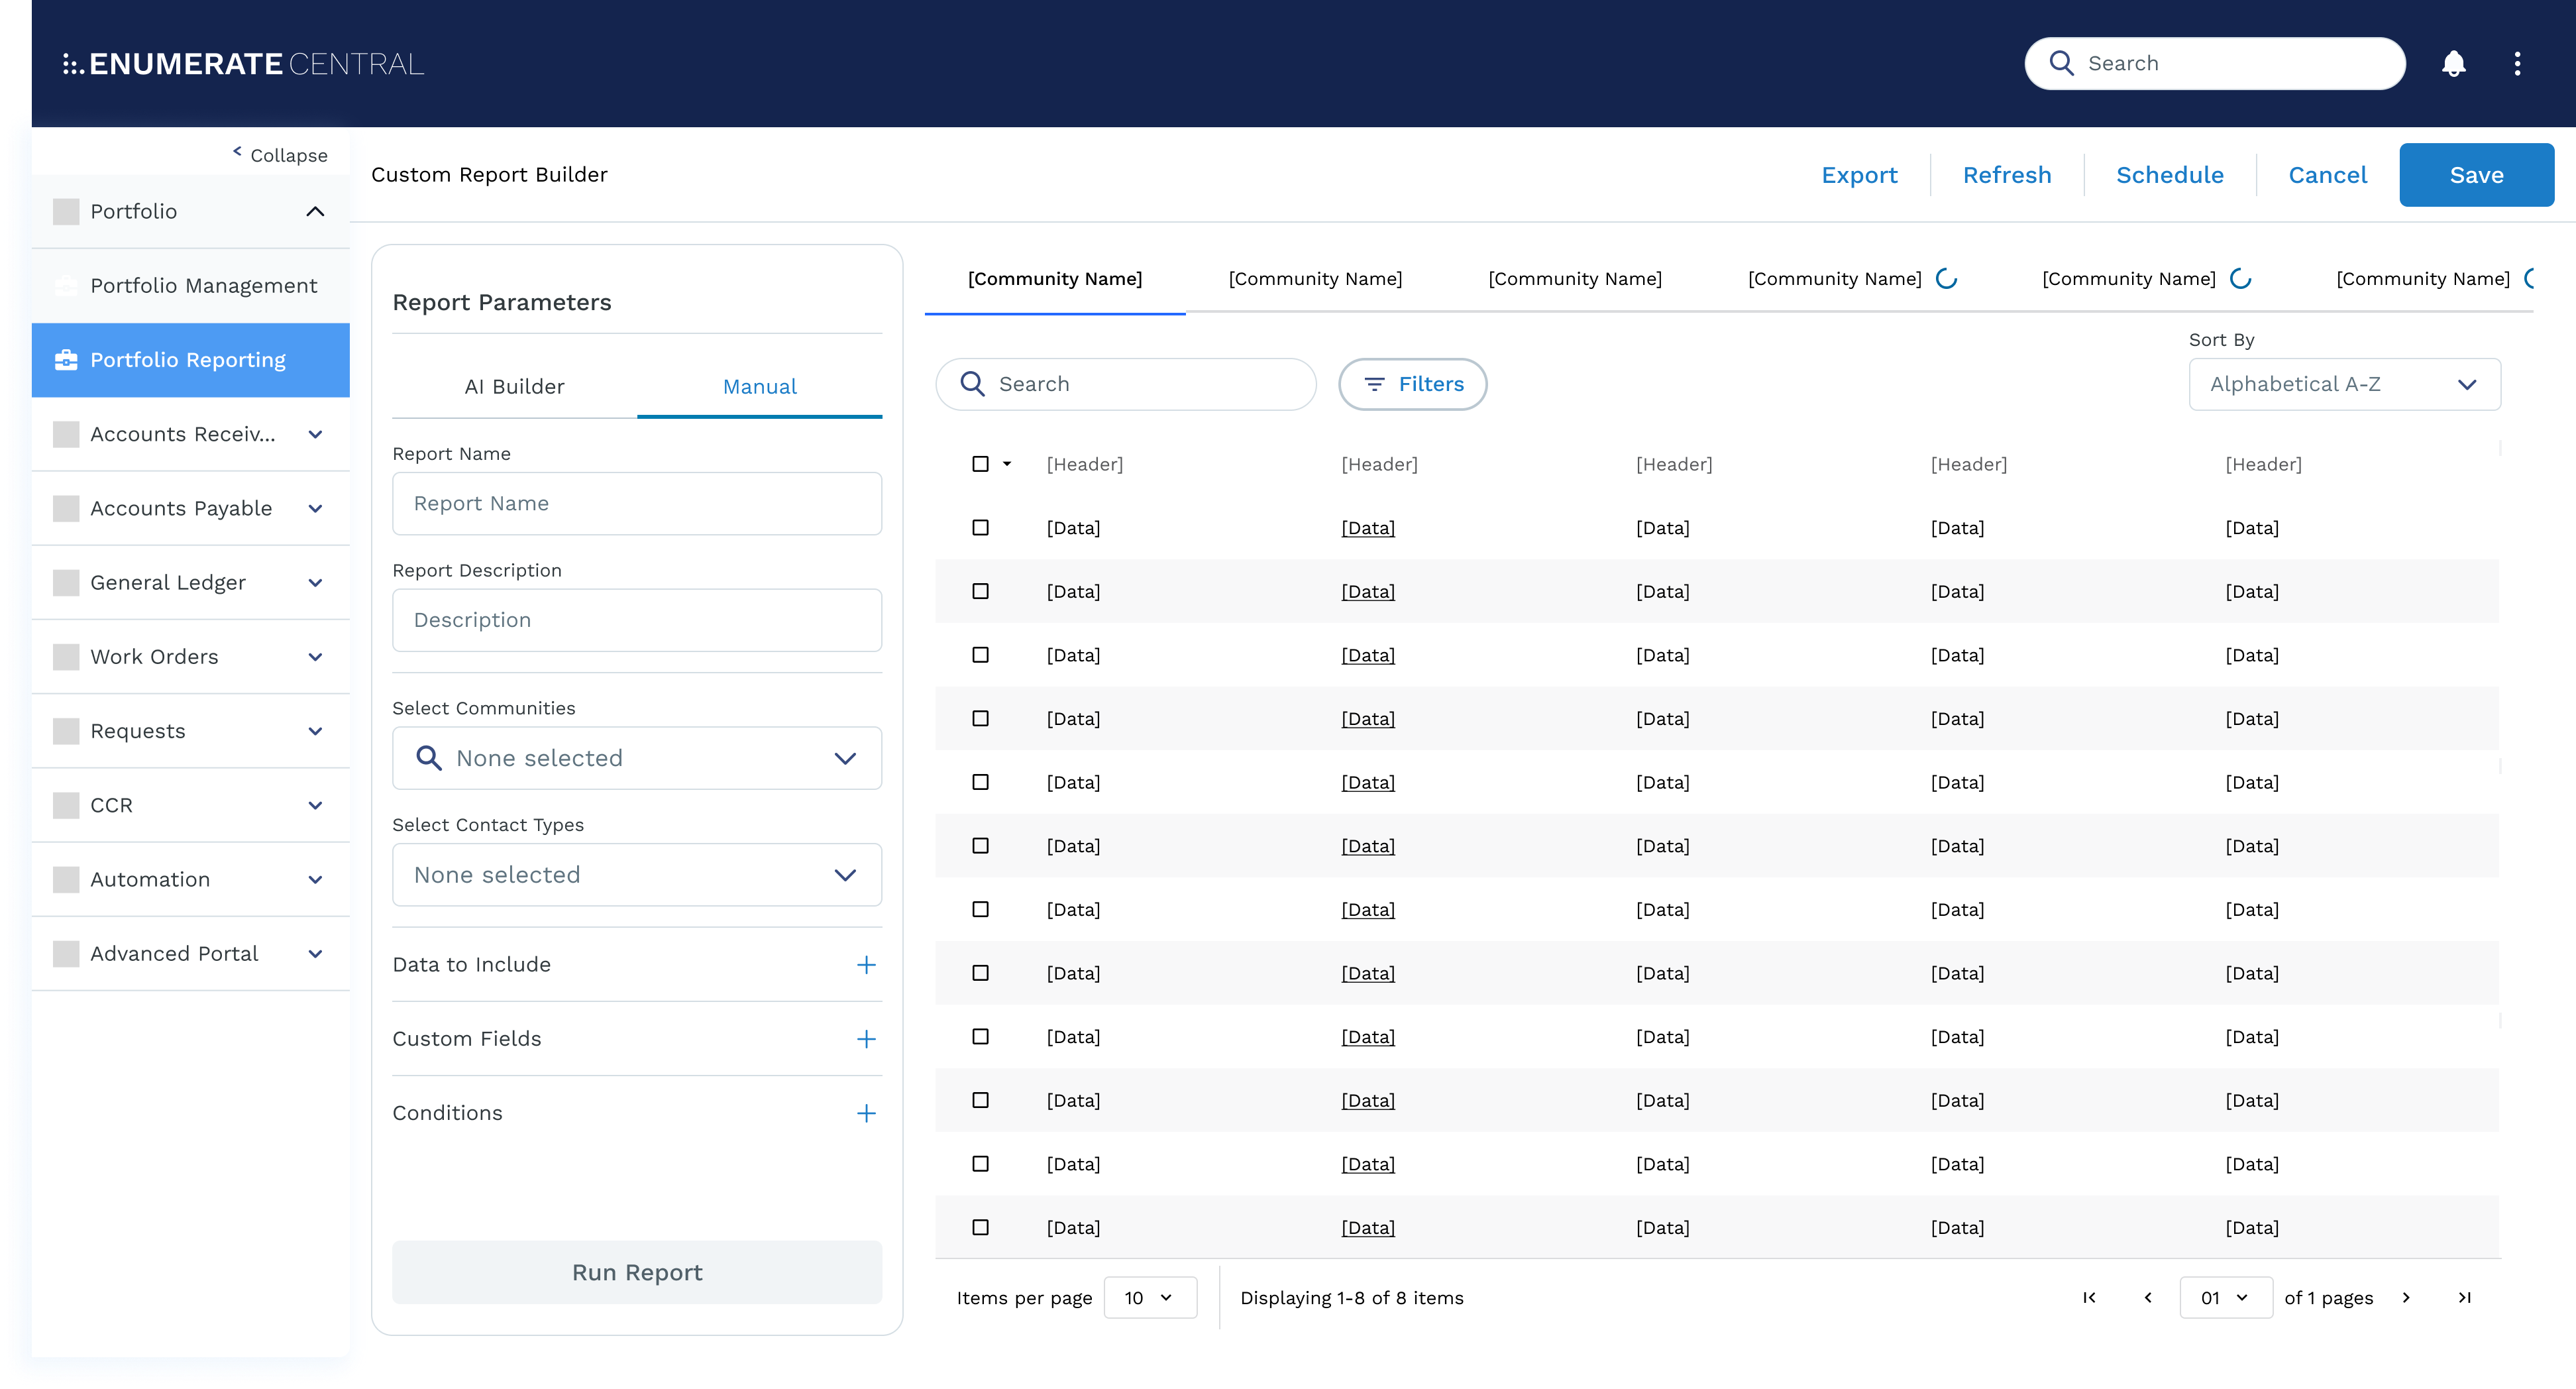Screen dimensions: 2576x1389
Task: Click the Report Name input field
Action: pyautogui.click(x=637, y=504)
